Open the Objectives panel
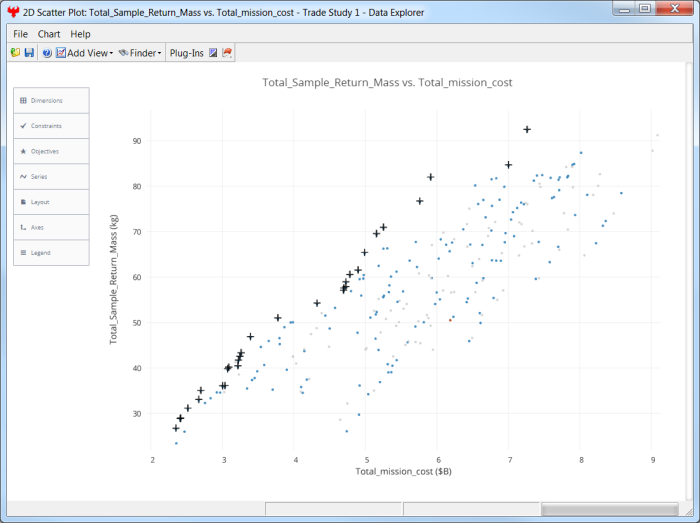 coord(51,151)
